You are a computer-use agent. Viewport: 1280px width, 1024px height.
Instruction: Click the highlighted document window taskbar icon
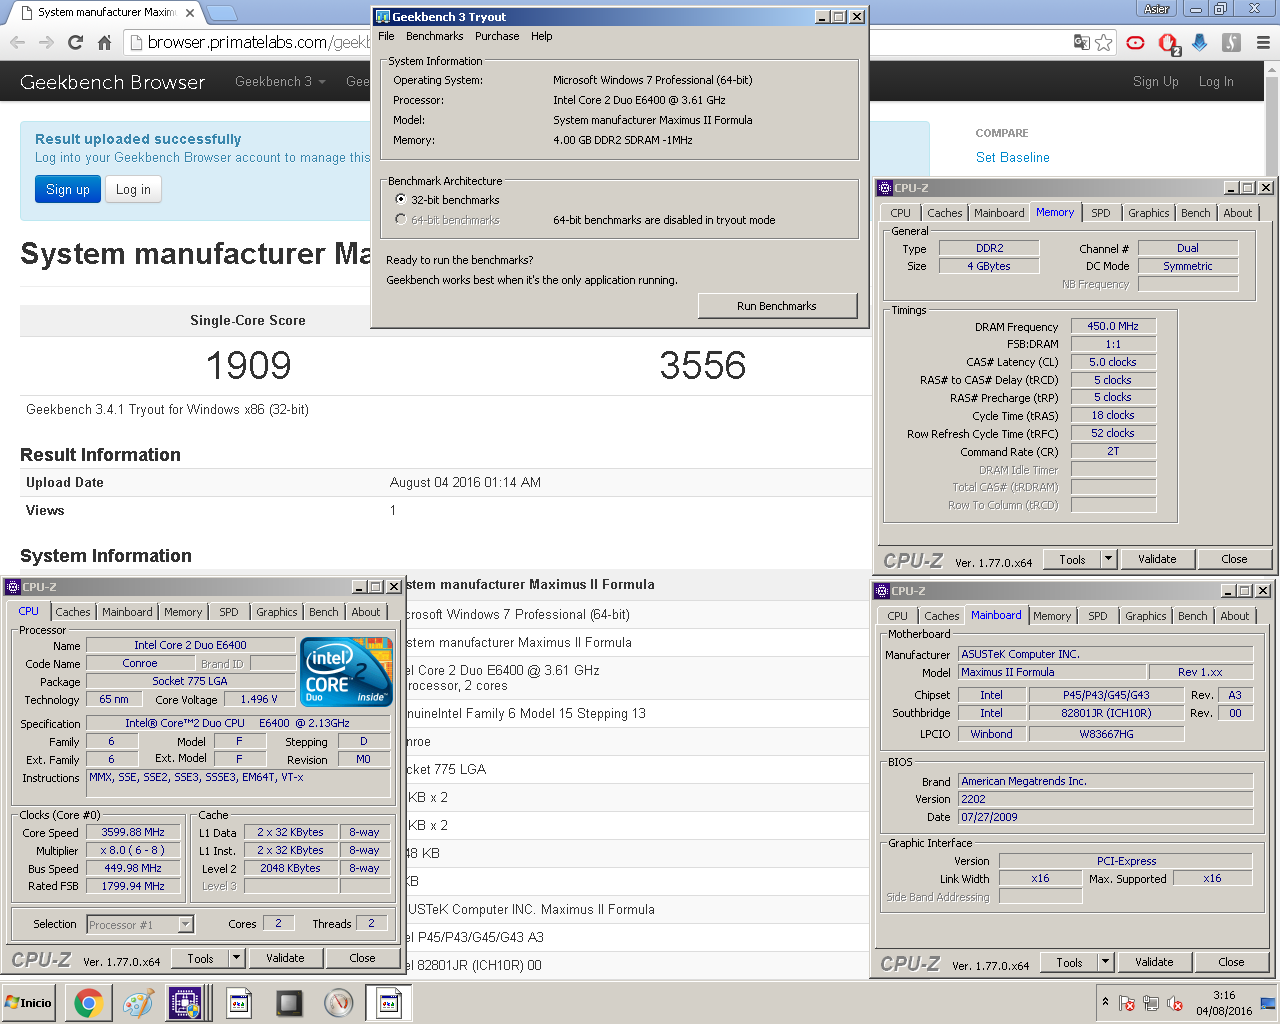pyautogui.click(x=389, y=1003)
